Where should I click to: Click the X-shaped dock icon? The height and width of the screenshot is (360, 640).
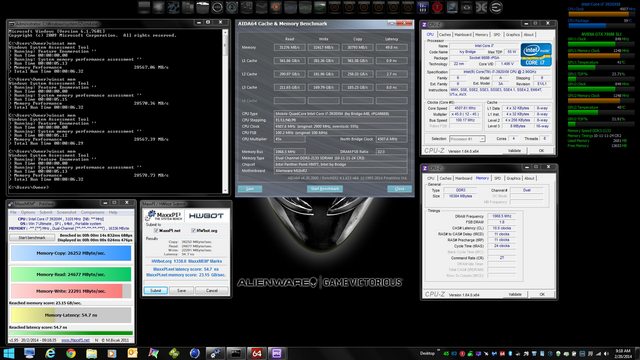pos(481,7)
